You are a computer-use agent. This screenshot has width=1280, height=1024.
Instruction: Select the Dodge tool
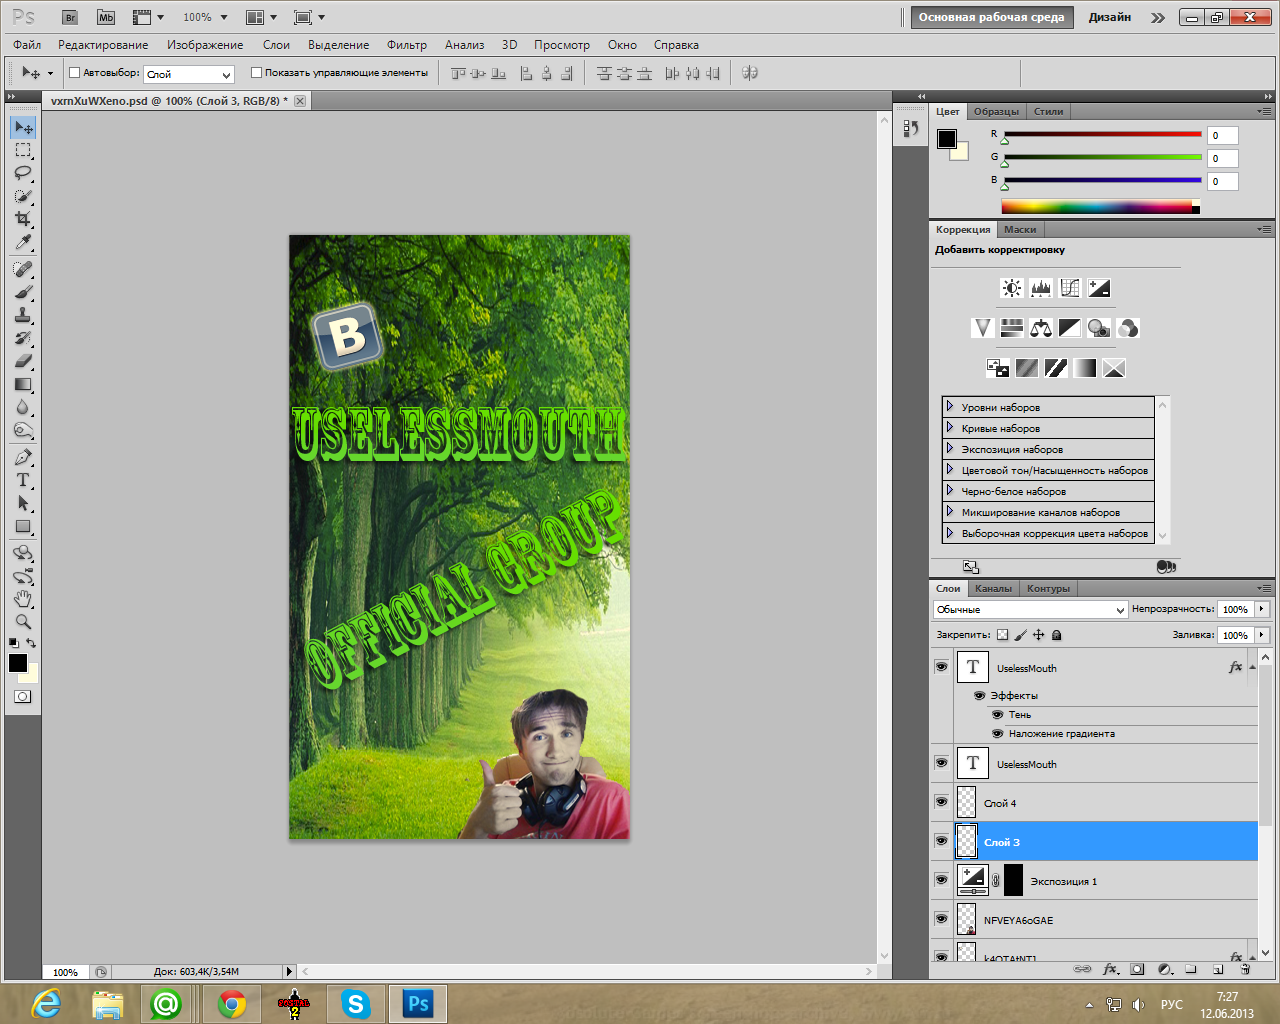[23, 431]
